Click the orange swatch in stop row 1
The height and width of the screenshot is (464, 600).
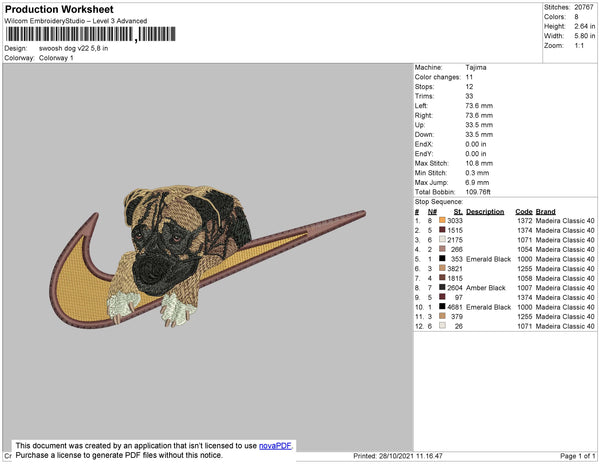point(442,220)
